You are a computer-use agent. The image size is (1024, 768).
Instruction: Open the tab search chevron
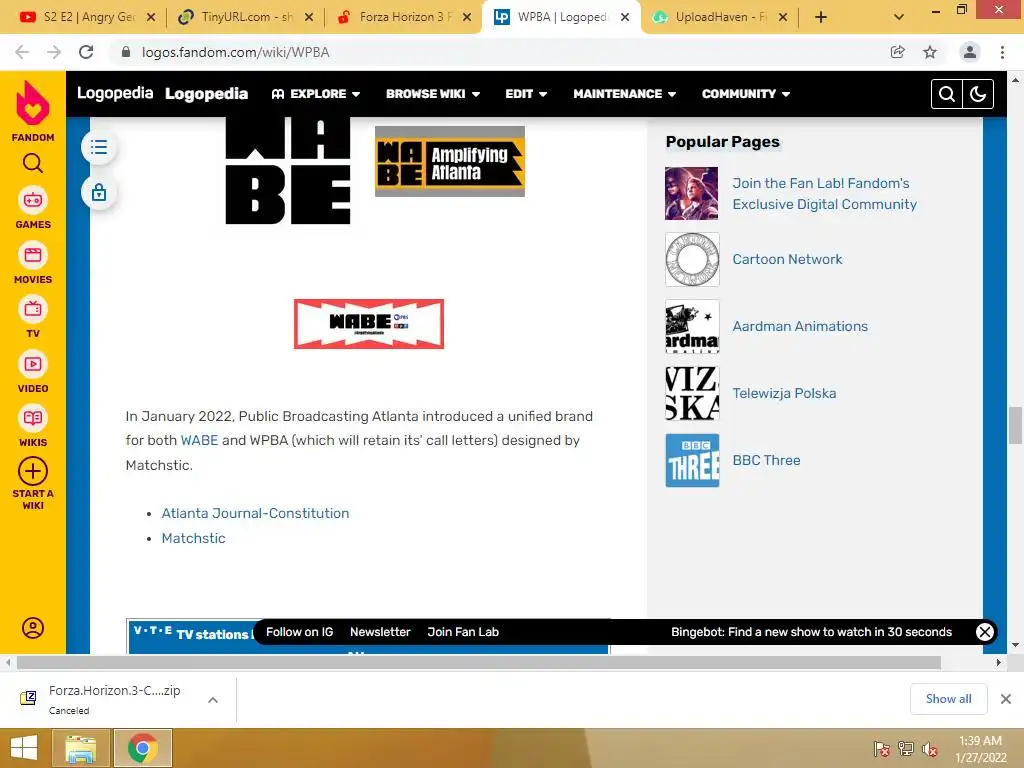tap(899, 17)
